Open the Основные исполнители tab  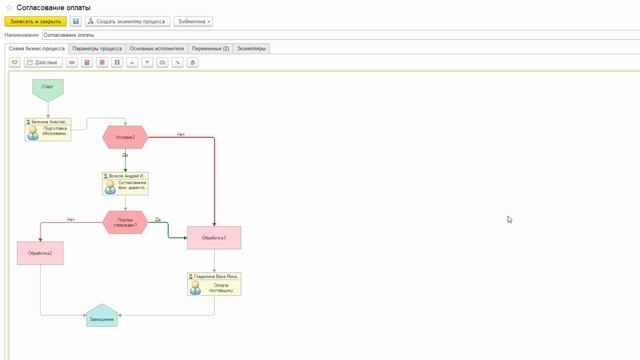(x=157, y=49)
